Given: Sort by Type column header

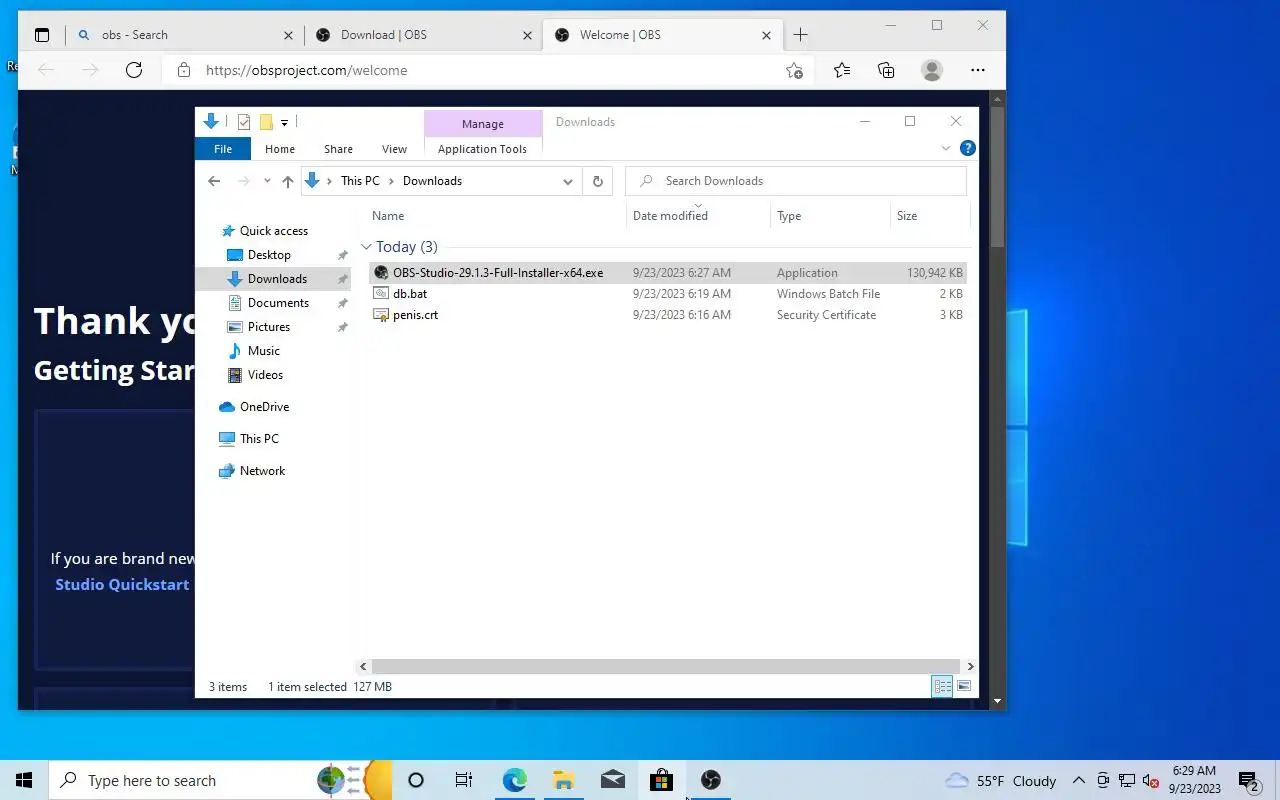Looking at the screenshot, I should coord(789,216).
